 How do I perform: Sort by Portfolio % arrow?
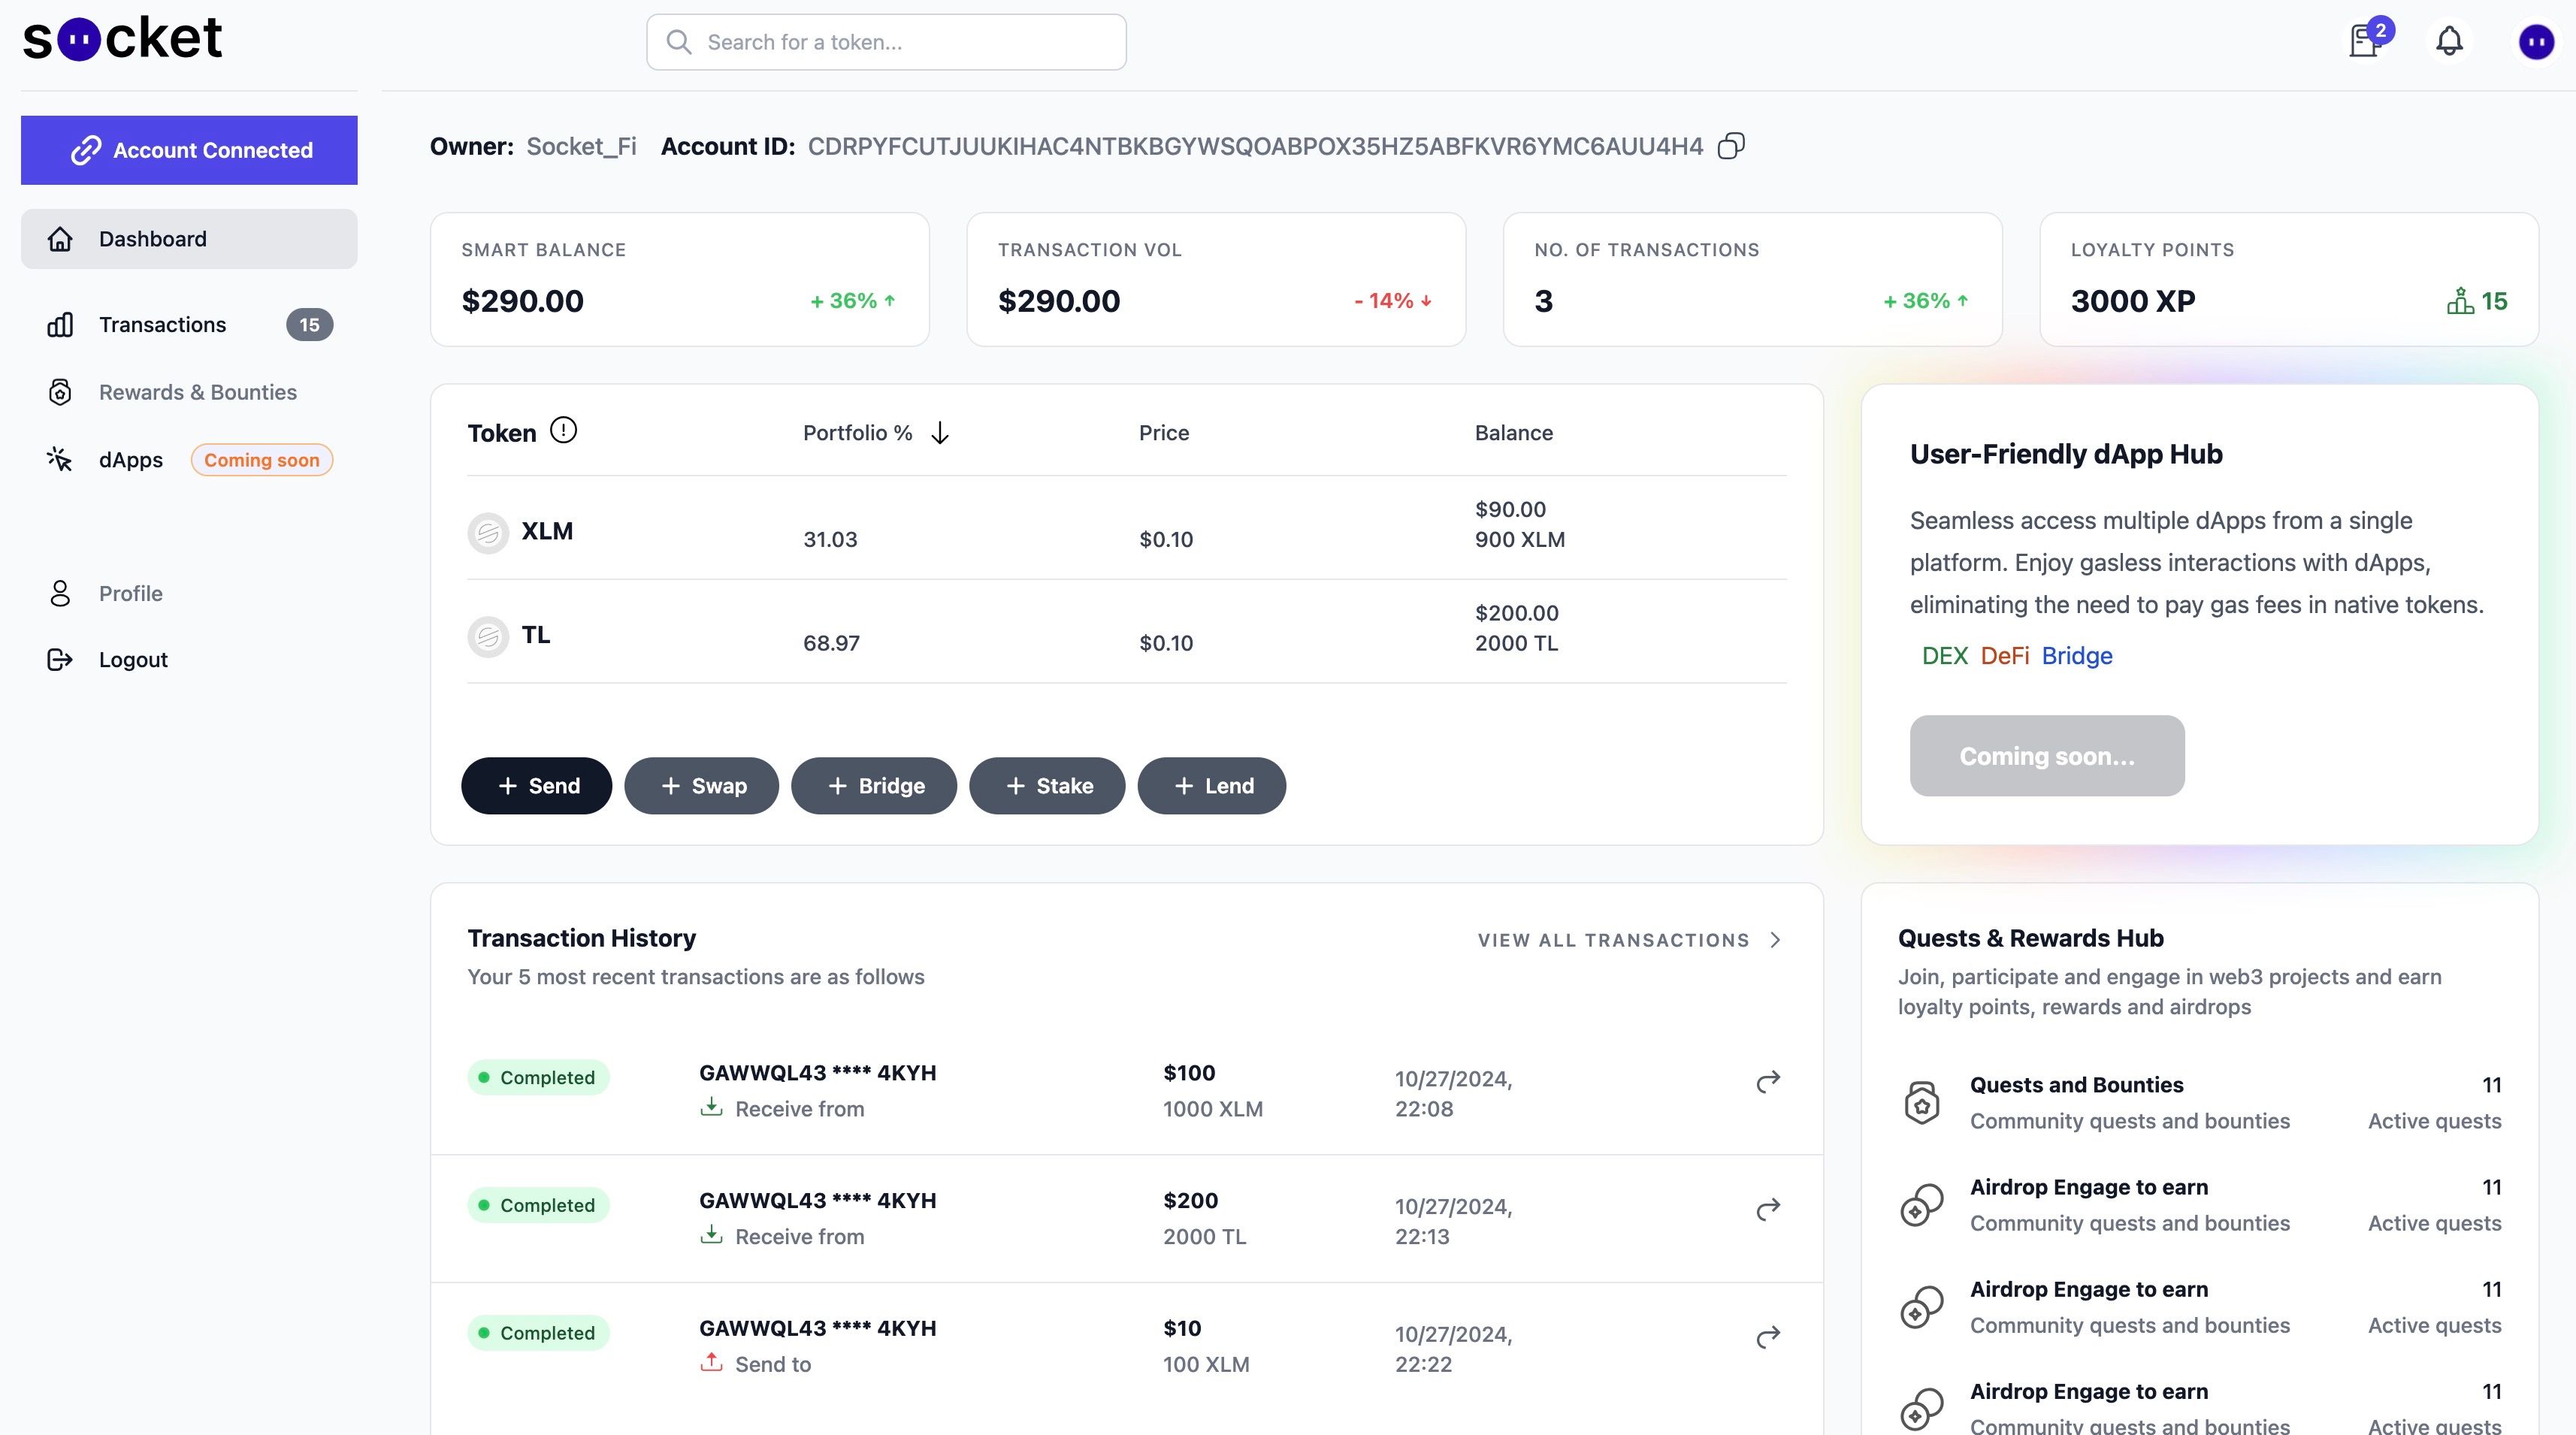click(940, 433)
